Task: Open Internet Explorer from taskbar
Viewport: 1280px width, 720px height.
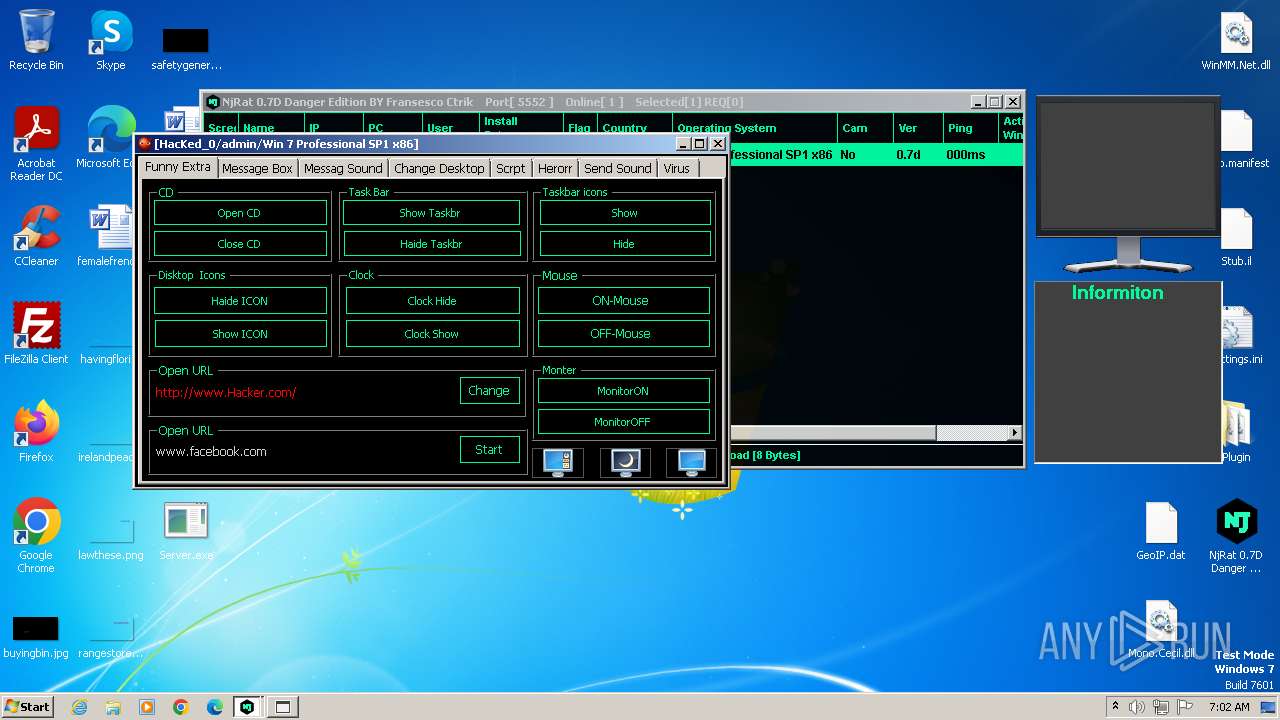Action: pos(79,707)
